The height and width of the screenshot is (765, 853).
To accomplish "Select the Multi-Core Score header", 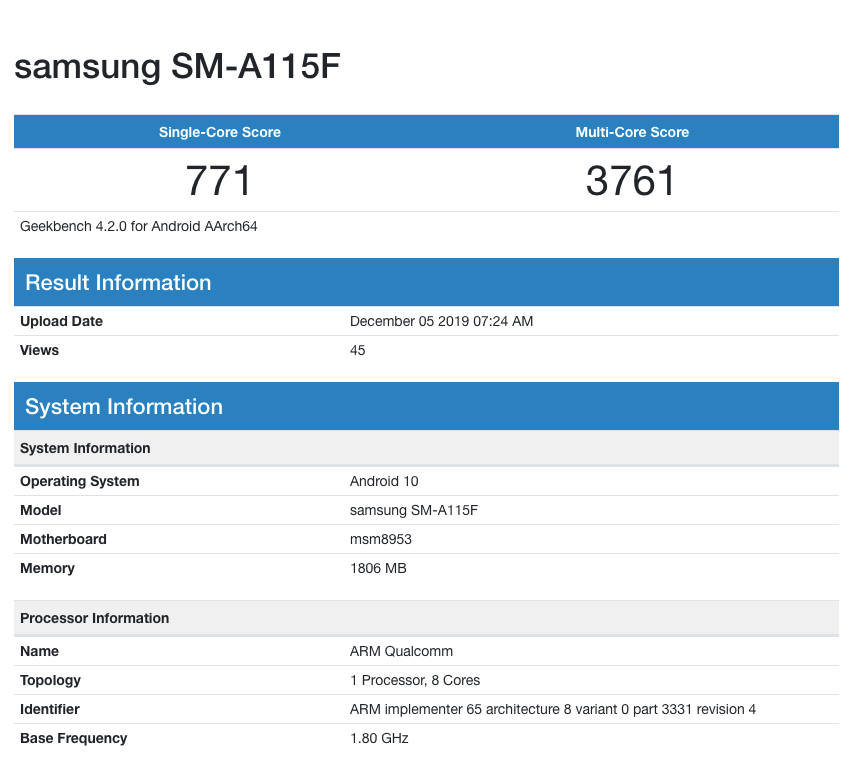I will [632, 132].
